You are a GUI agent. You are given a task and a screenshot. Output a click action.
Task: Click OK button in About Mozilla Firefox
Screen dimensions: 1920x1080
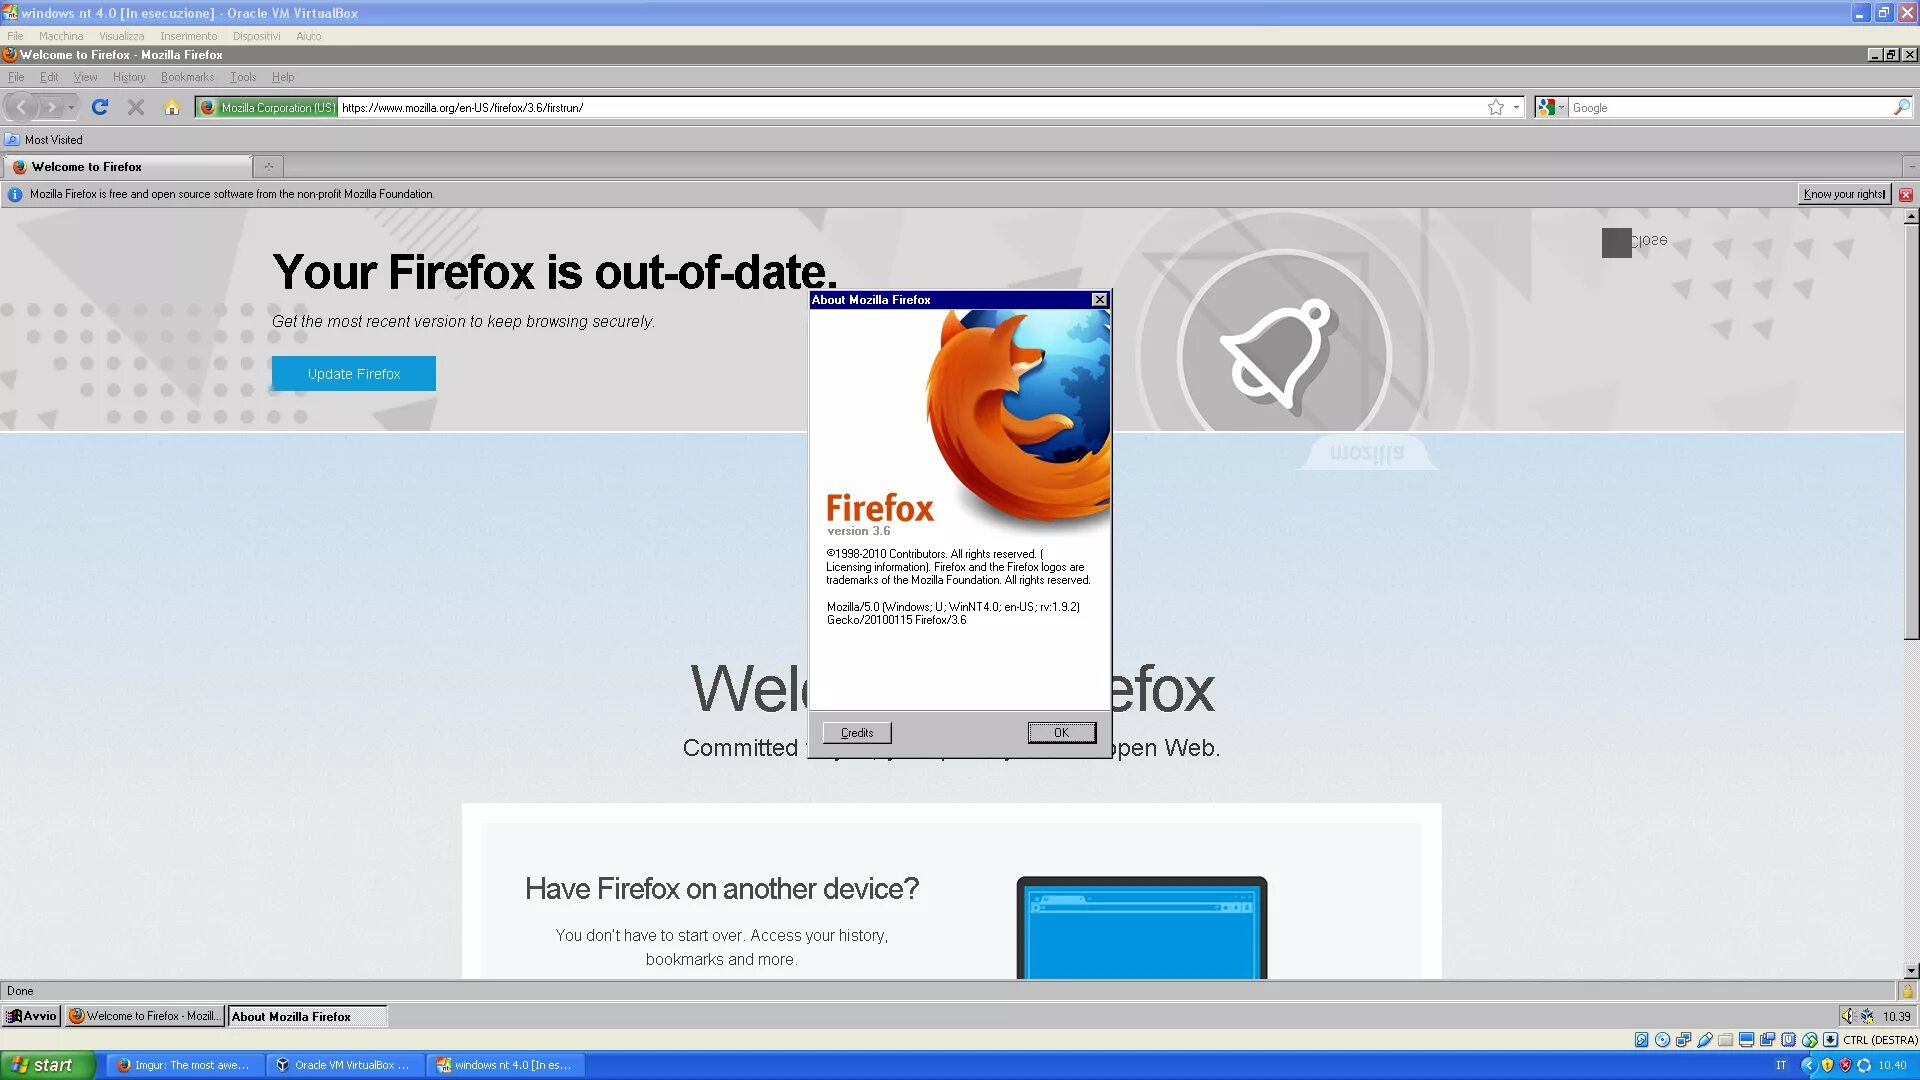[x=1062, y=733]
